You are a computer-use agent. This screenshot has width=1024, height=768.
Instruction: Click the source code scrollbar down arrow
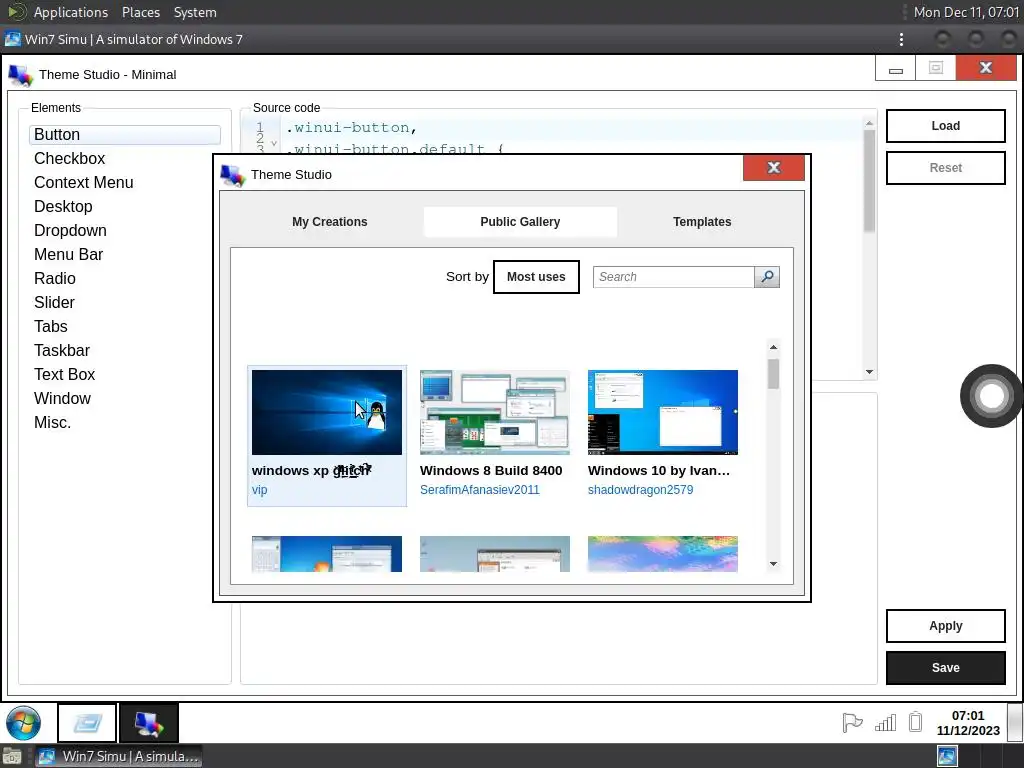coord(869,372)
